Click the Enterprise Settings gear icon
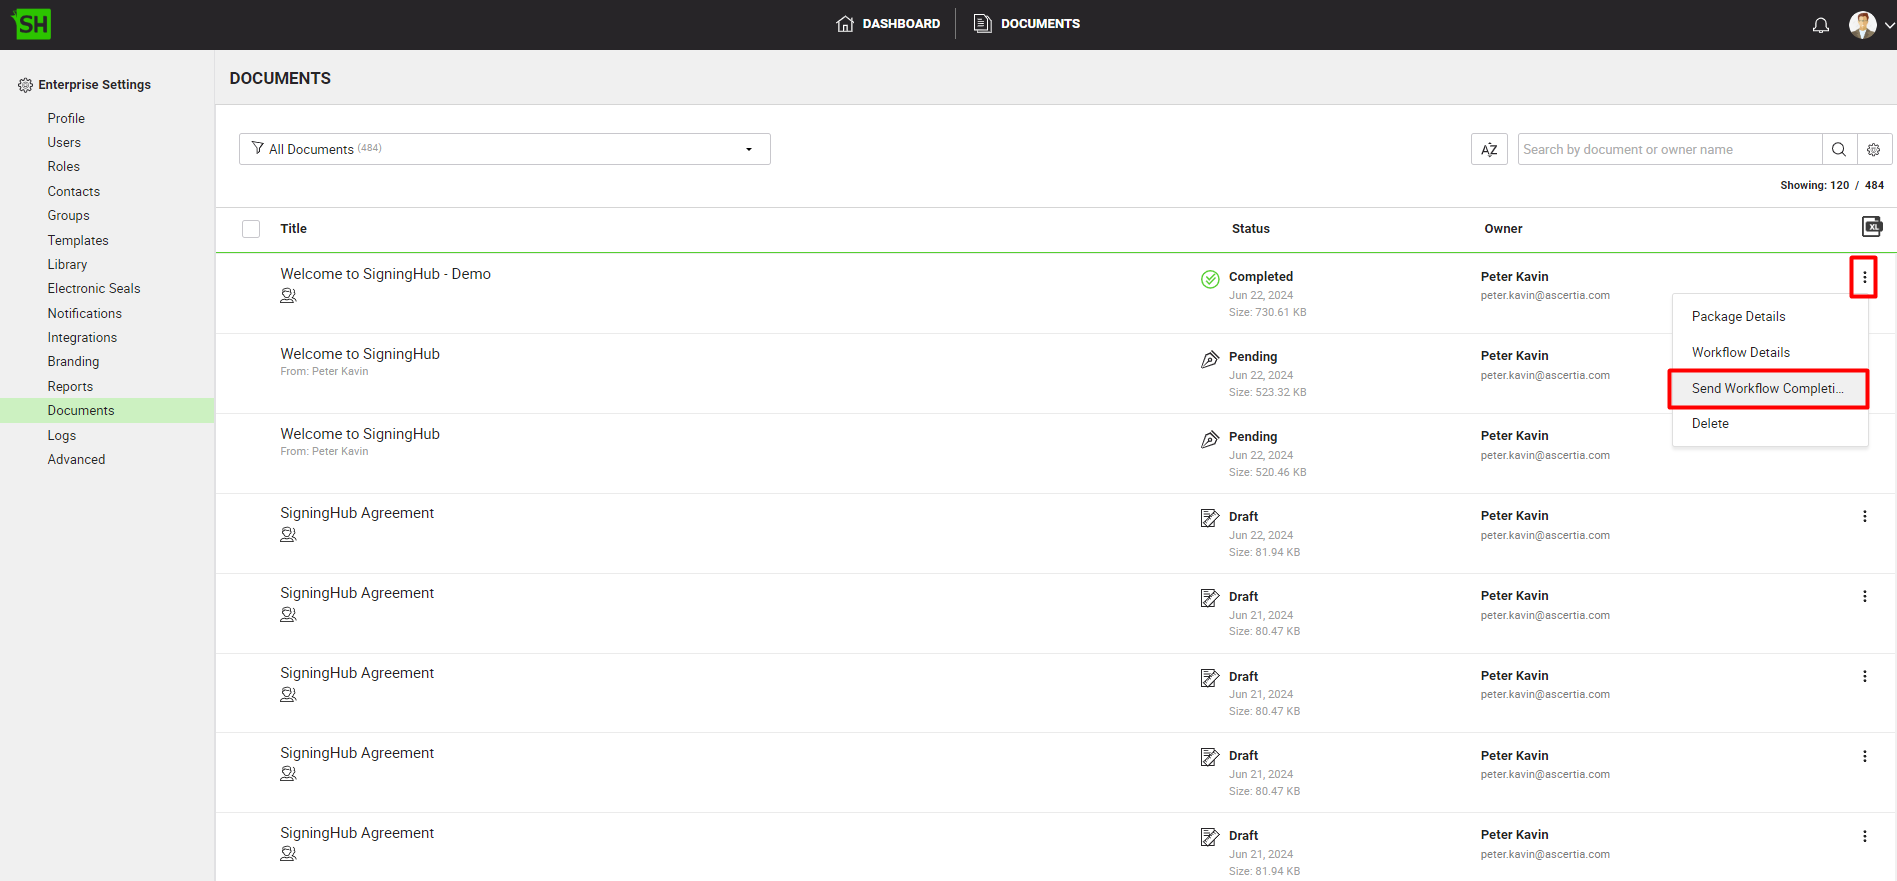 click(x=25, y=85)
